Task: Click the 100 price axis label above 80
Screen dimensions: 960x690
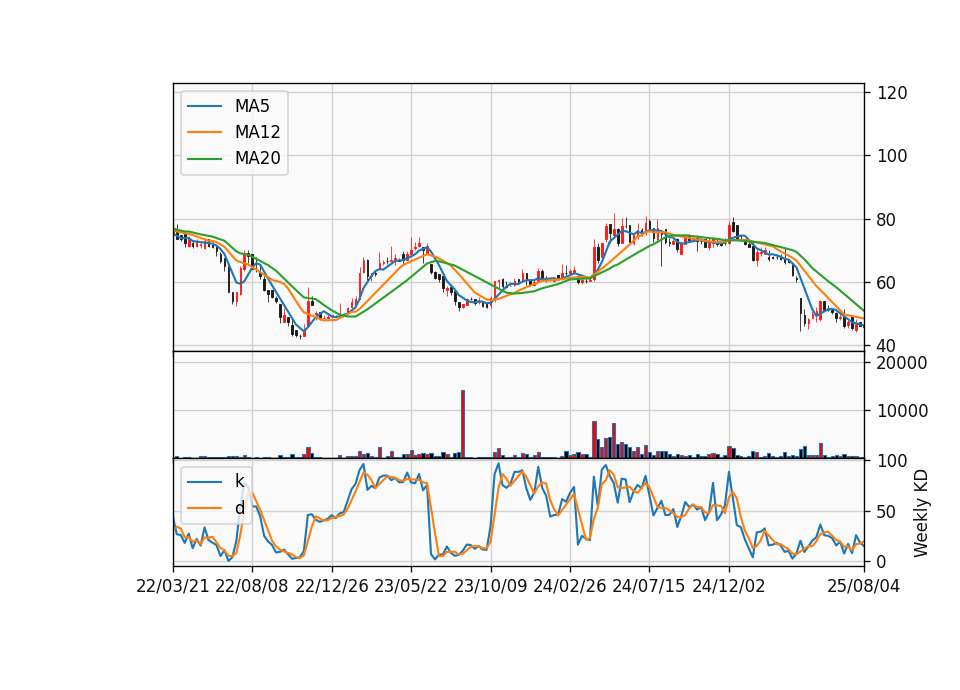Action: pos(892,156)
